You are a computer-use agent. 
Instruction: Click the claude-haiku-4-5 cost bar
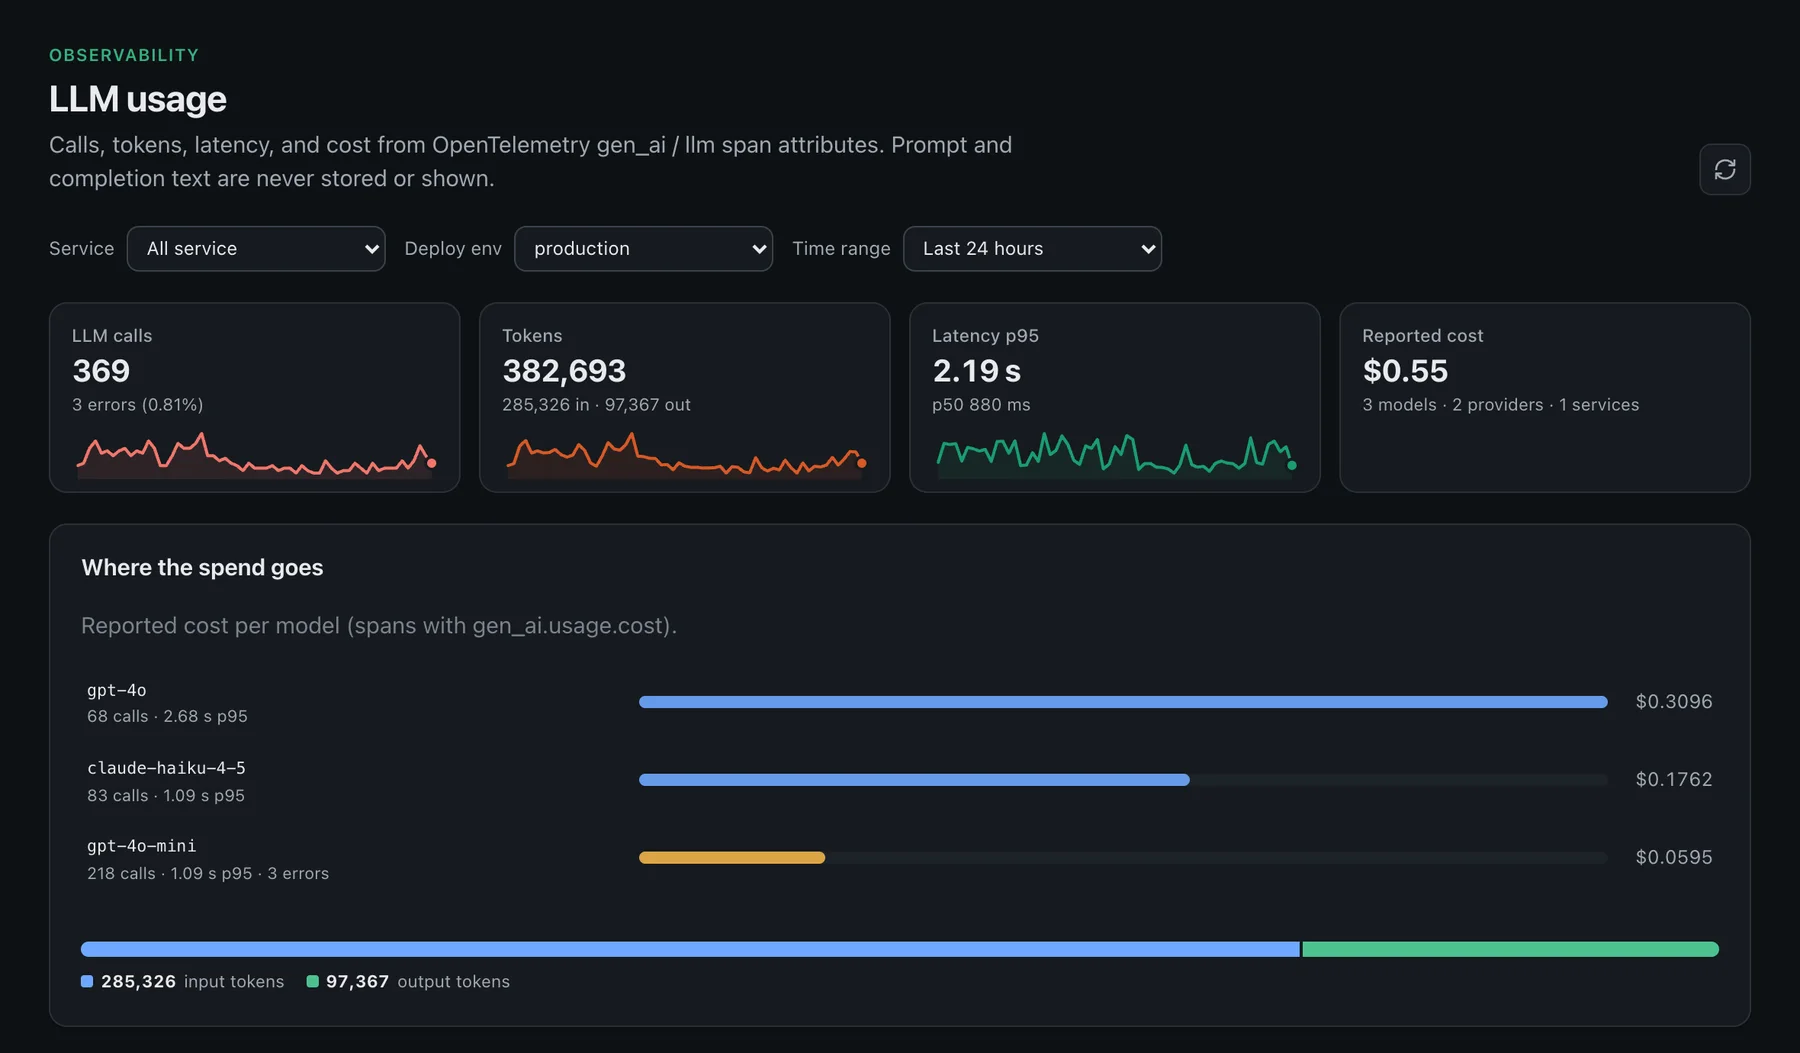tap(914, 780)
